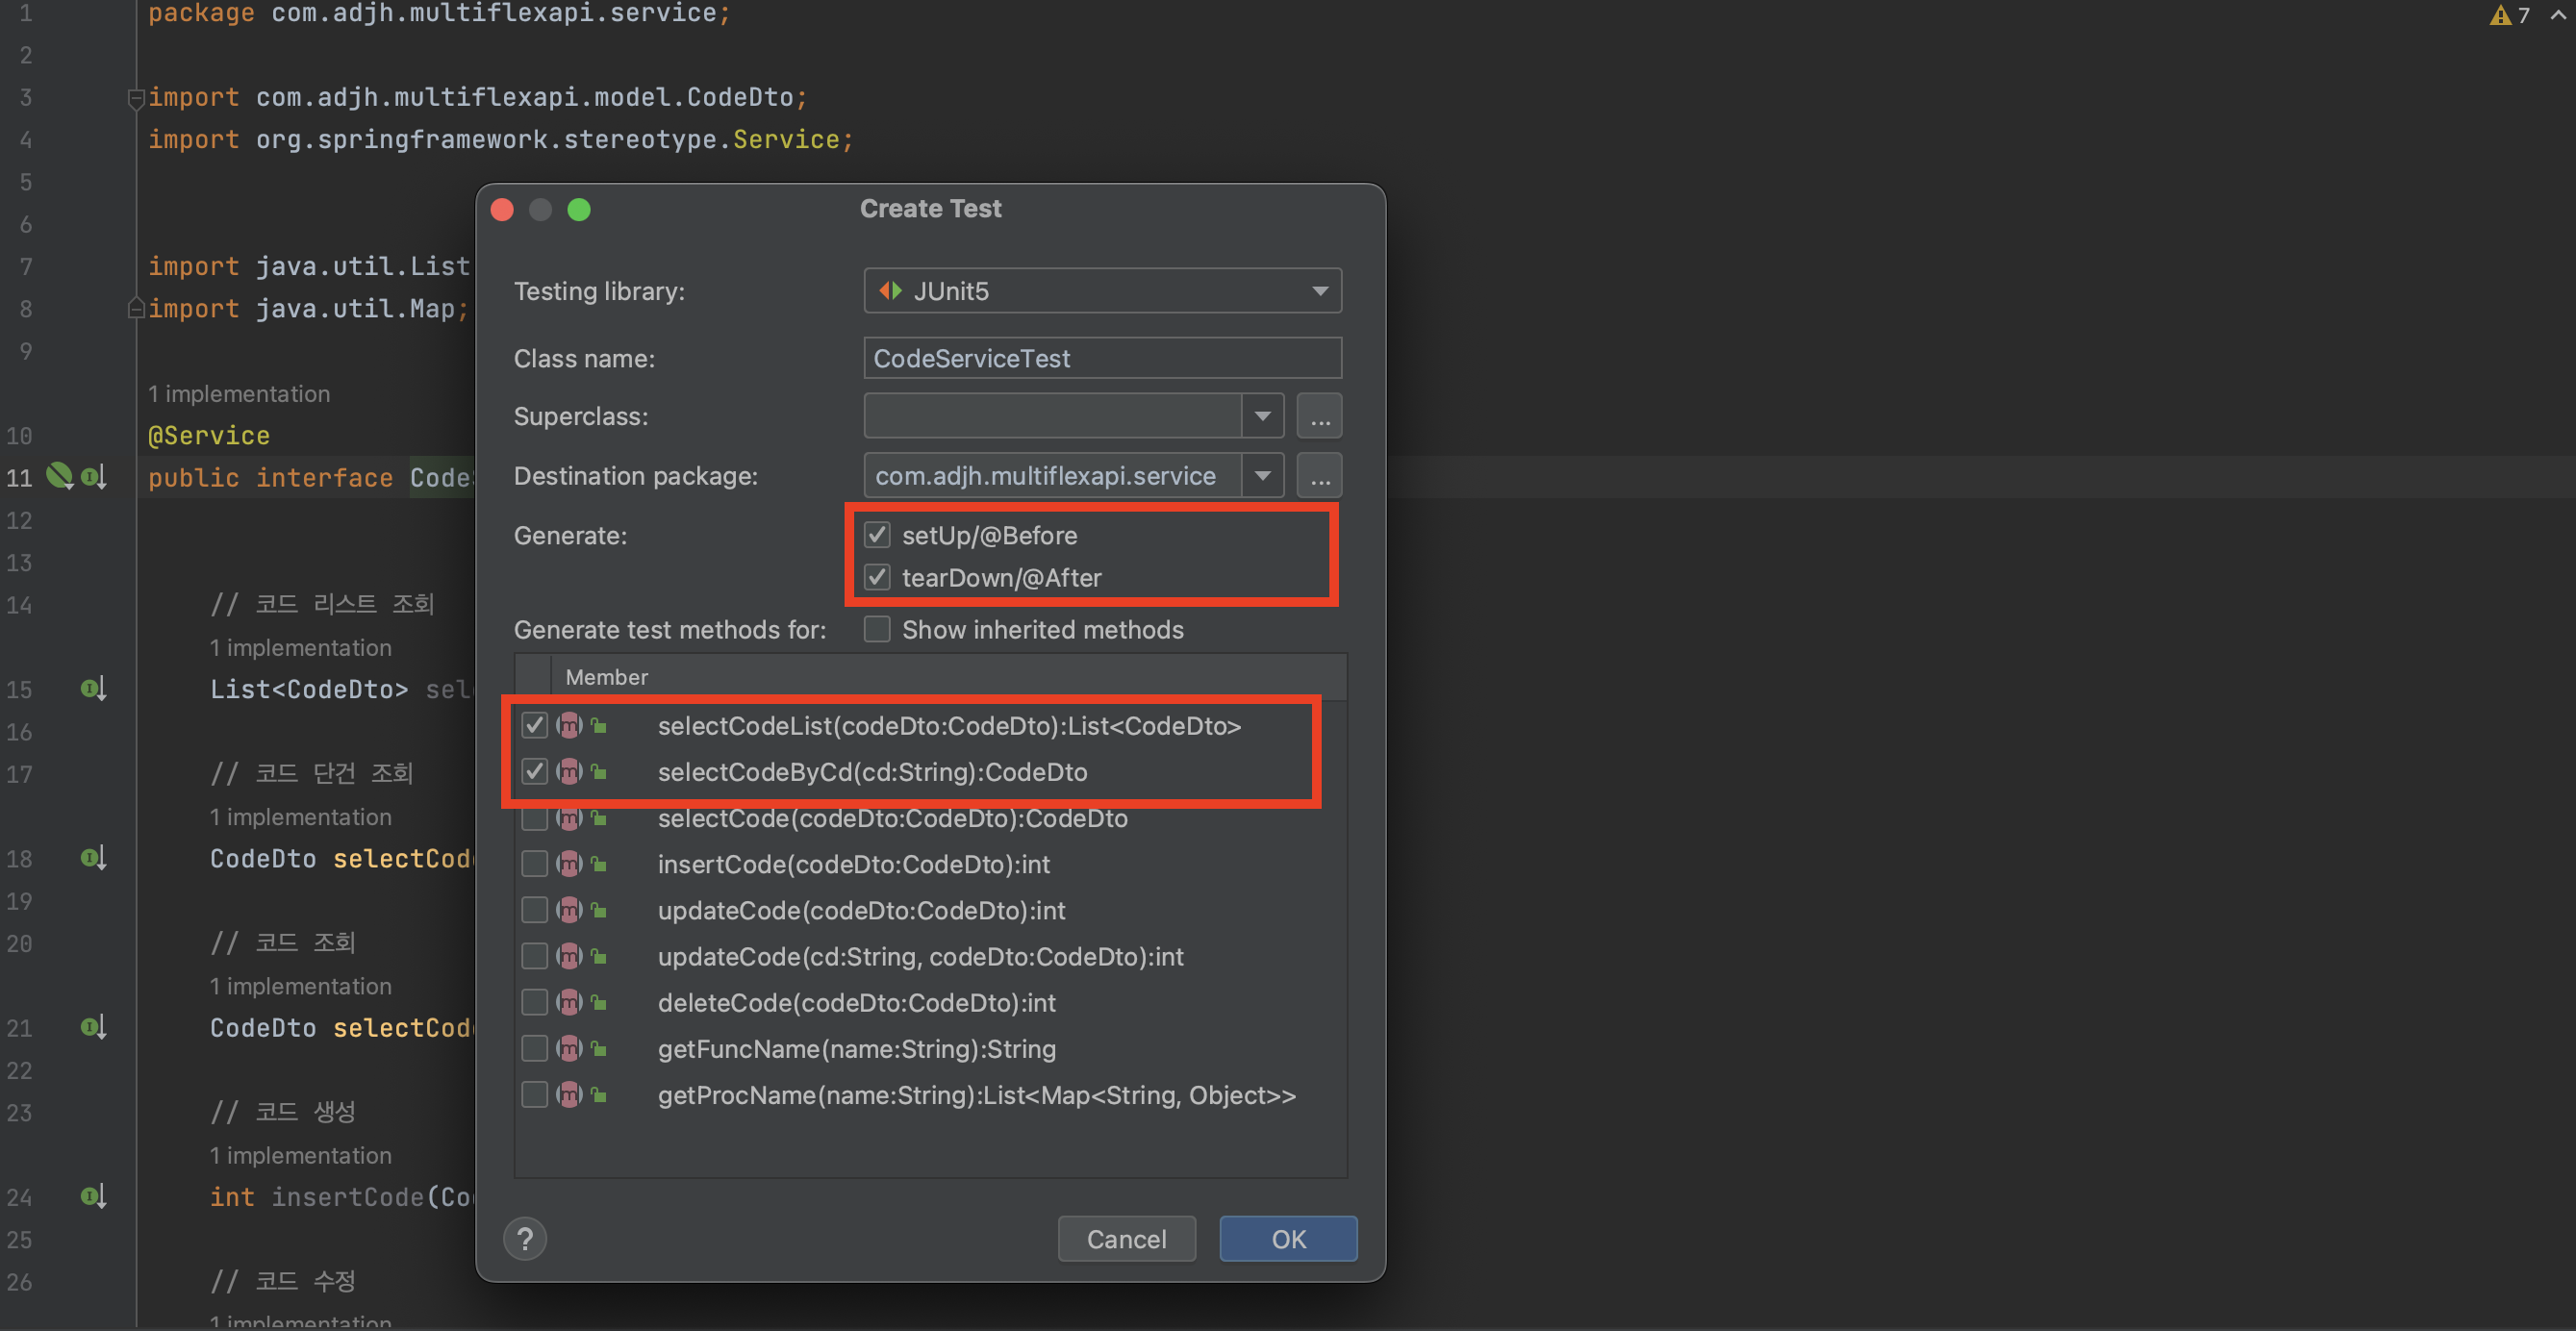This screenshot has width=2576, height=1331.
Task: Click implementation gutter icon on line 21
Action: click(93, 1027)
